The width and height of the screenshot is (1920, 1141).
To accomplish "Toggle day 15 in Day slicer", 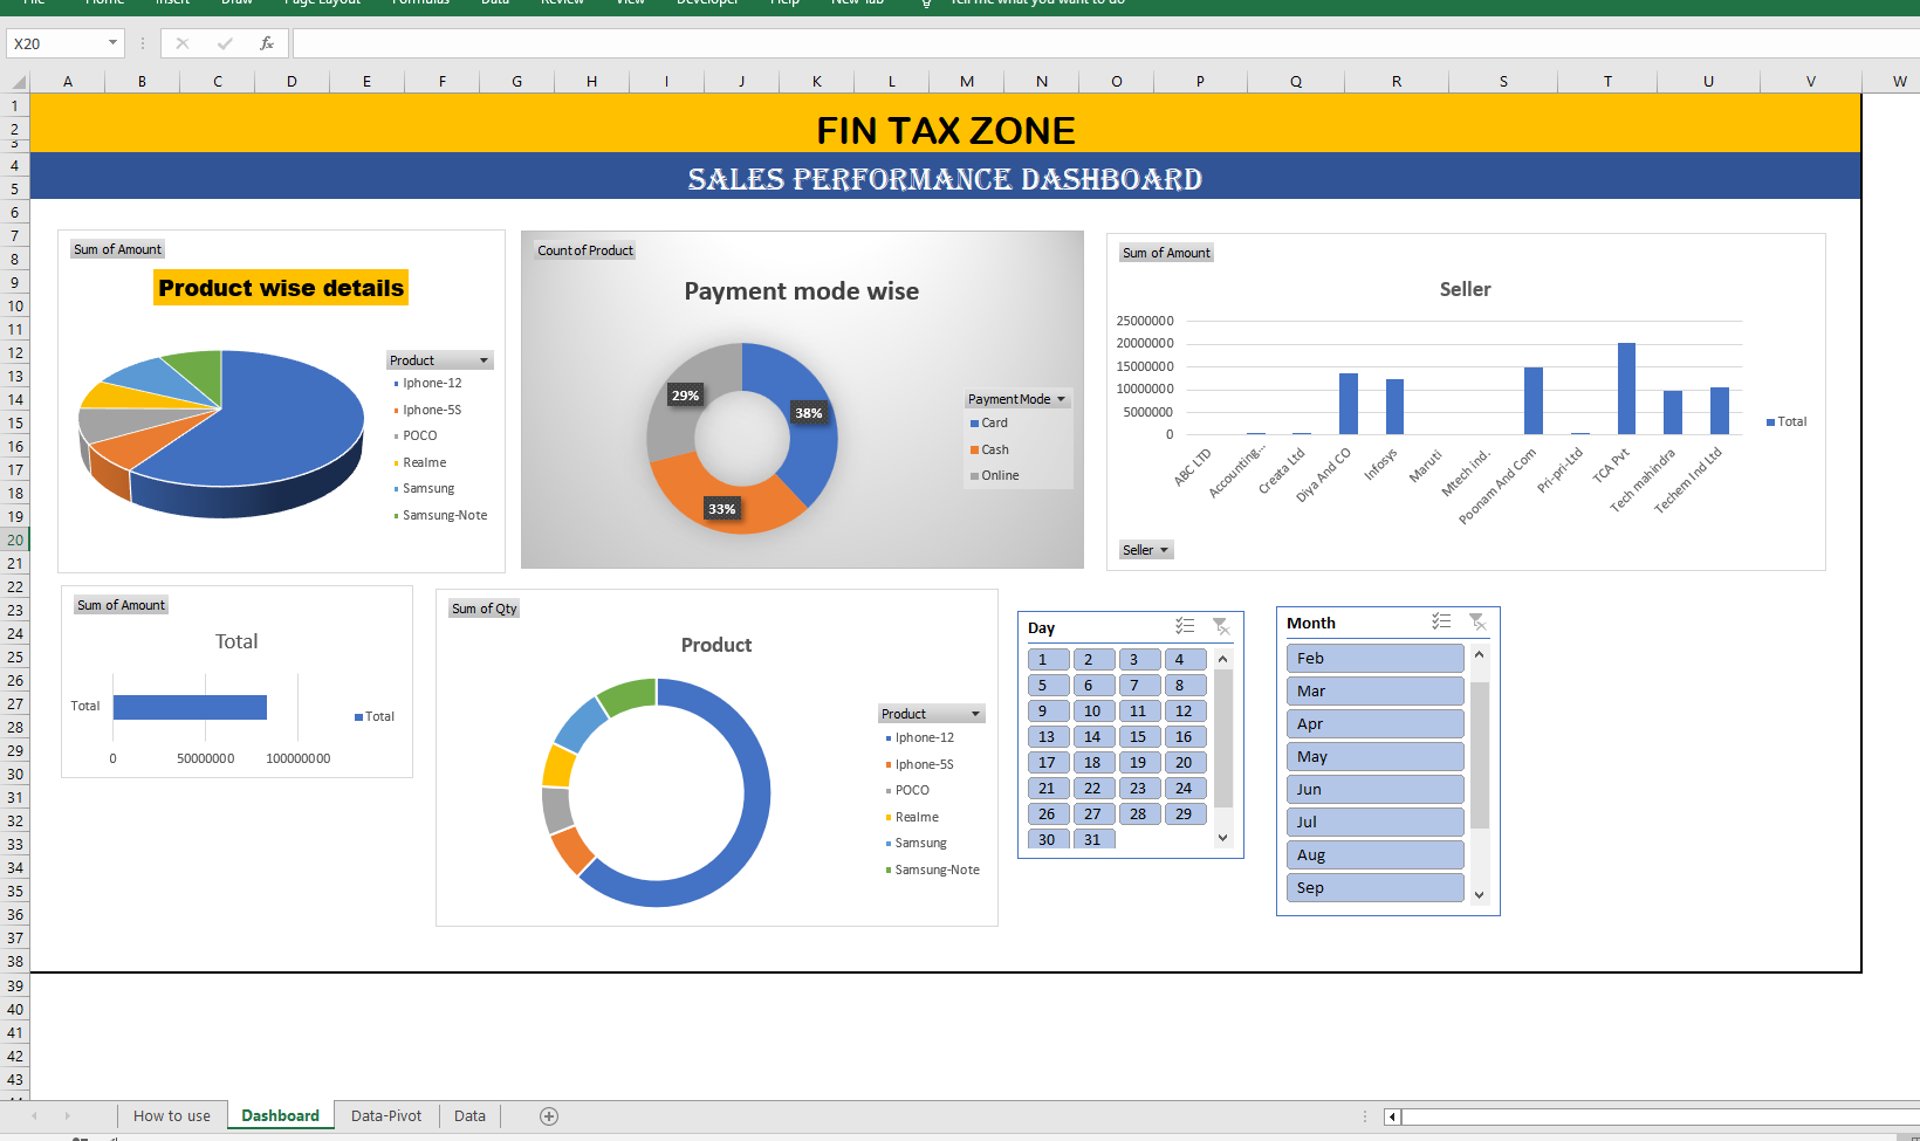I will pos(1138,737).
